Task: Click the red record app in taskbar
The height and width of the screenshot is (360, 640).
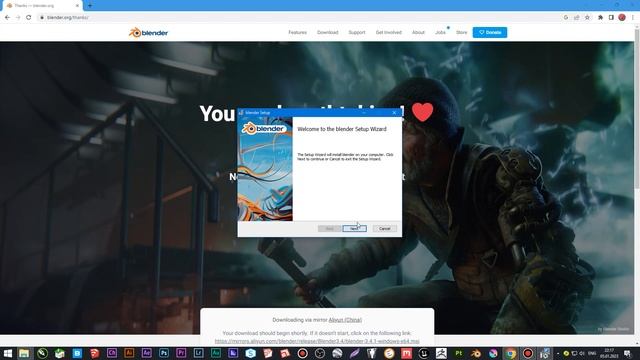Action: tap(528, 353)
